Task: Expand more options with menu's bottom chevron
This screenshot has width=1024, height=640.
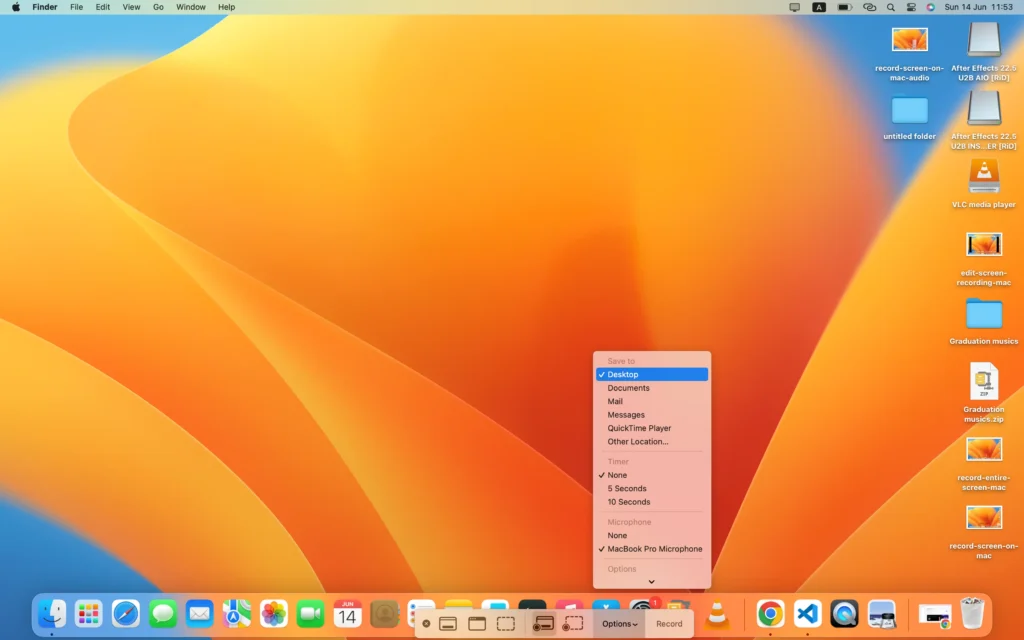Action: point(651,581)
